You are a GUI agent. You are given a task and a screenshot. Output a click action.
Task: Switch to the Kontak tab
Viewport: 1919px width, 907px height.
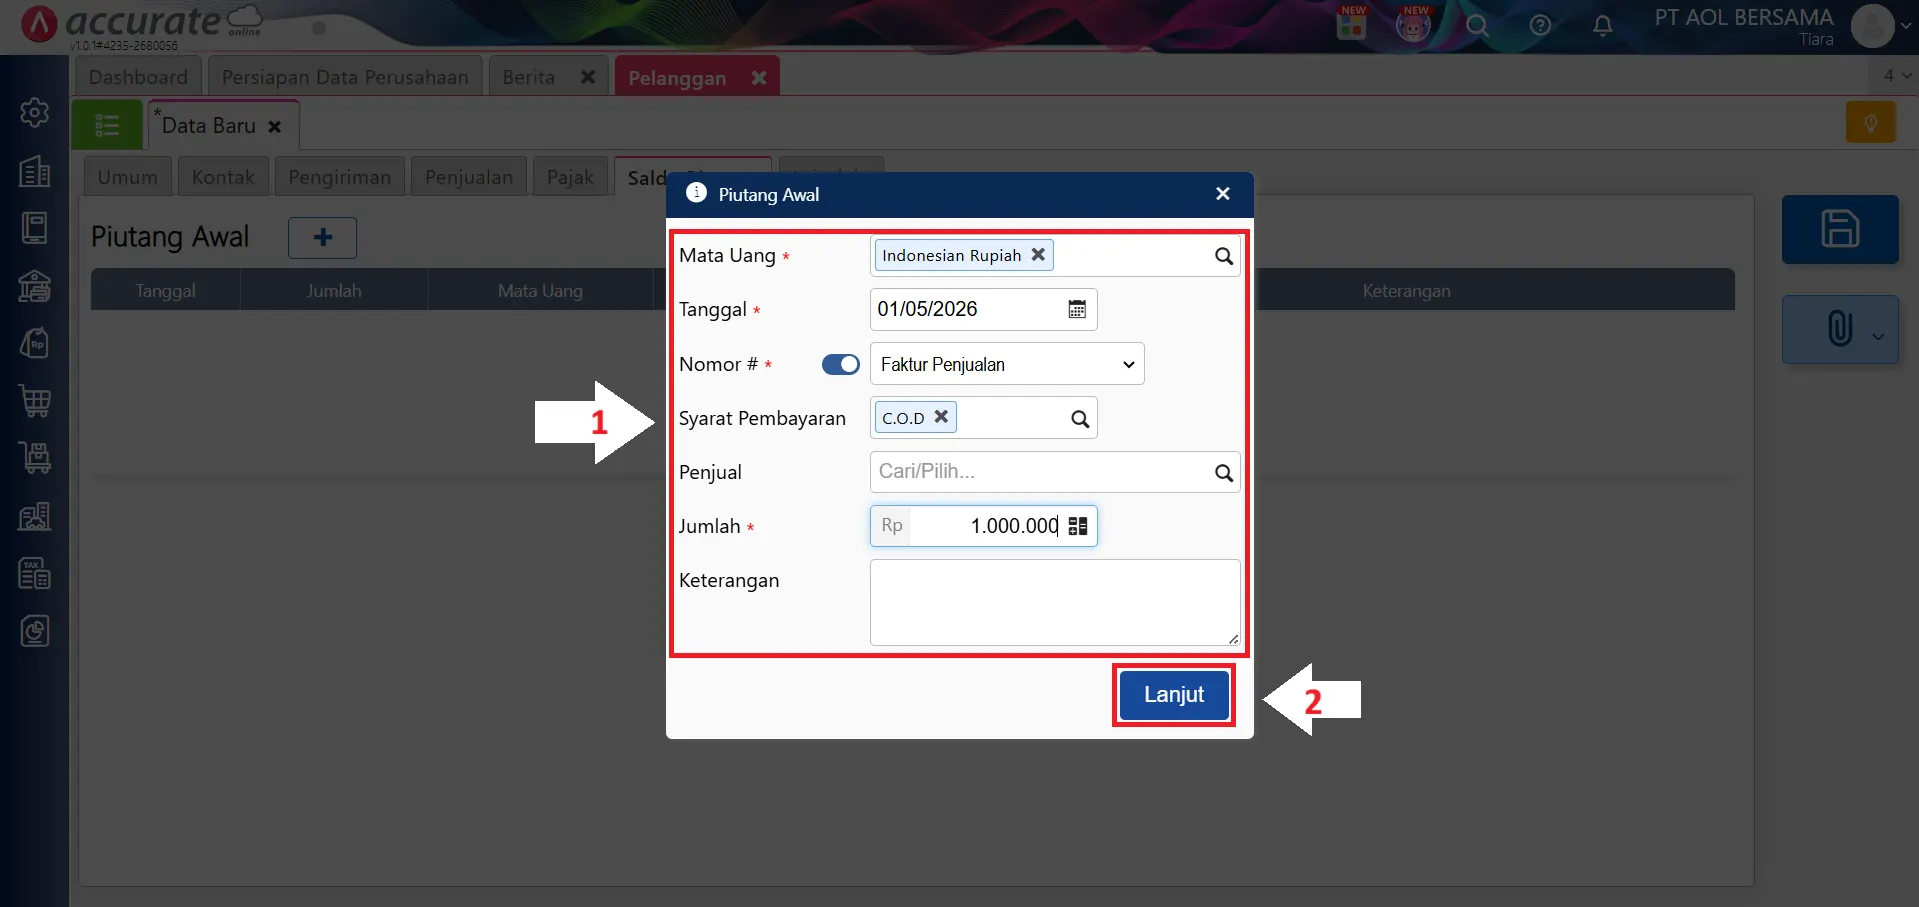[x=223, y=177]
